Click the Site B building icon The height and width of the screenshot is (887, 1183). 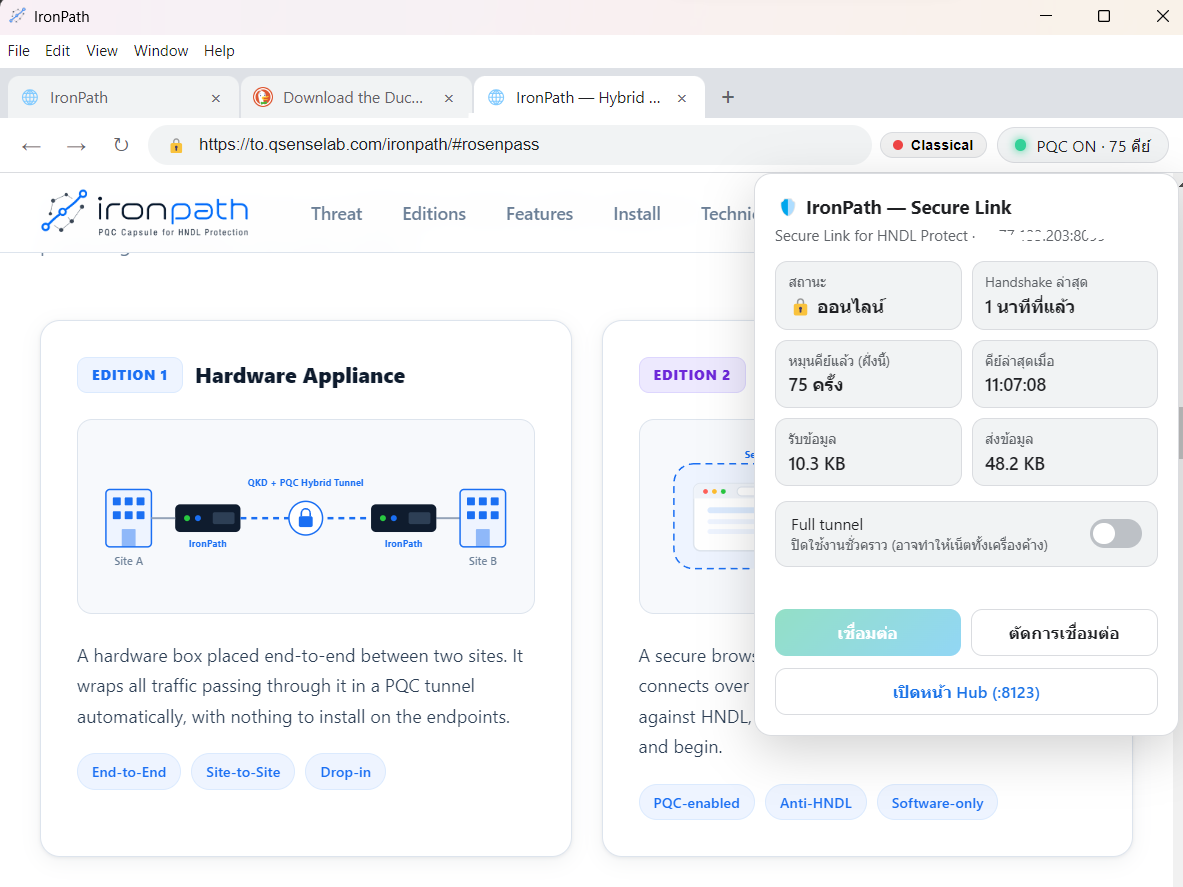click(483, 517)
